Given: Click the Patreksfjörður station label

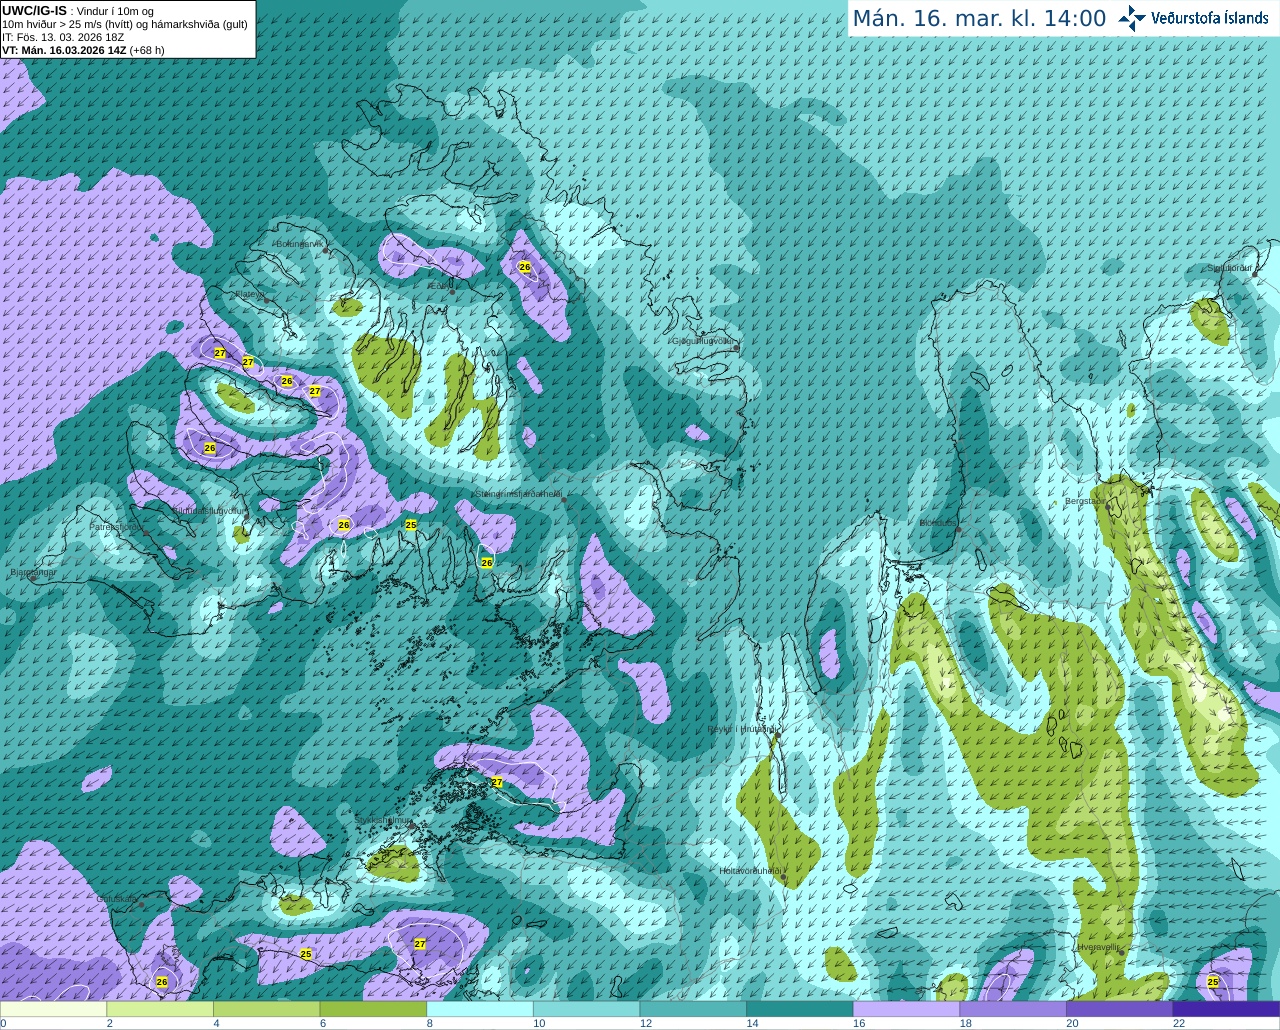Looking at the screenshot, I should point(116,526).
